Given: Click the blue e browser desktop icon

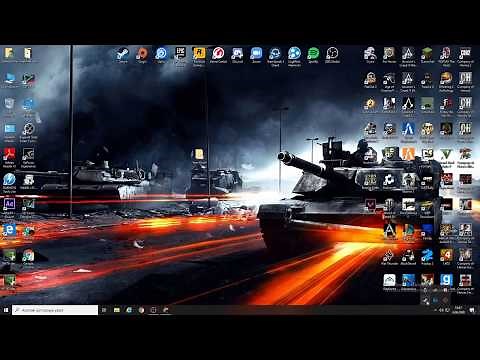Looking at the screenshot, I should pos(10,230).
